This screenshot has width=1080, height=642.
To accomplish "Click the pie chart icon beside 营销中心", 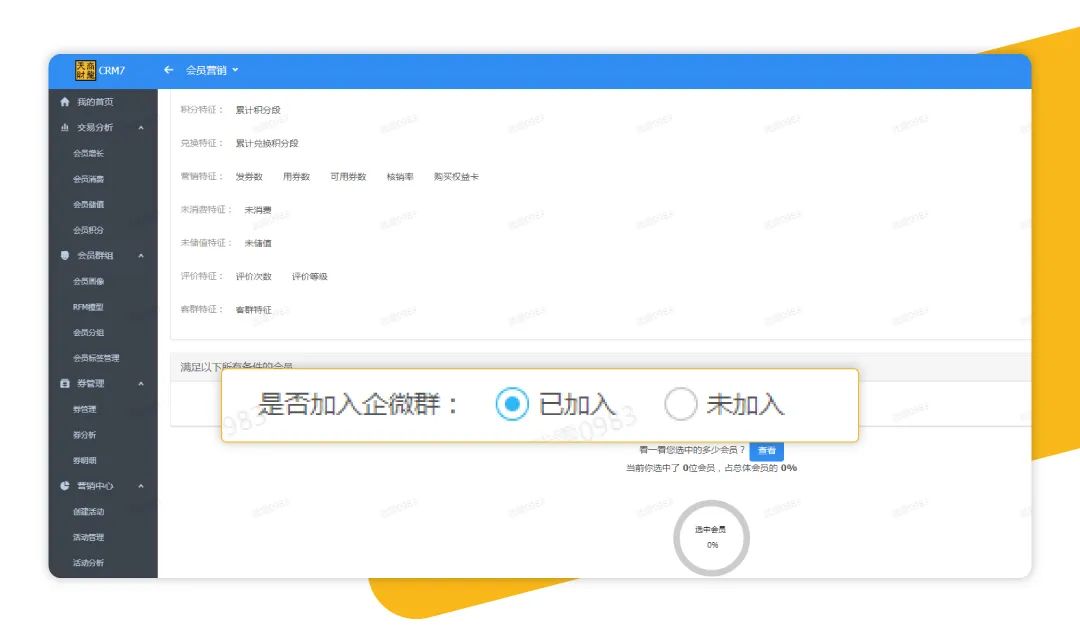I will (65, 486).
